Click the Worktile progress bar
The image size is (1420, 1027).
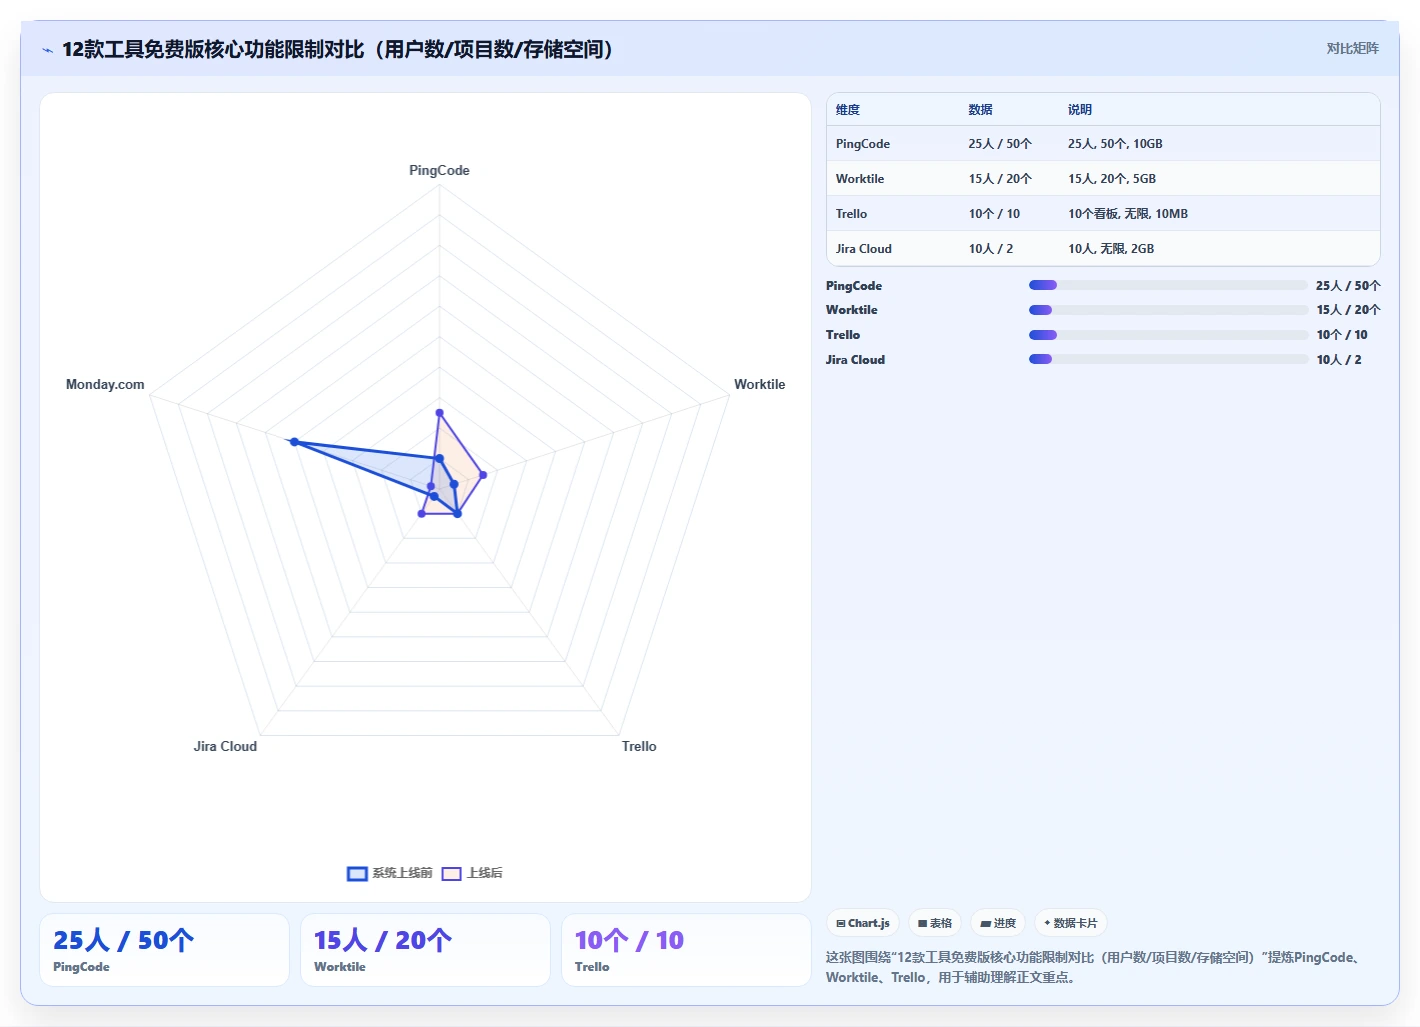pos(1168,310)
